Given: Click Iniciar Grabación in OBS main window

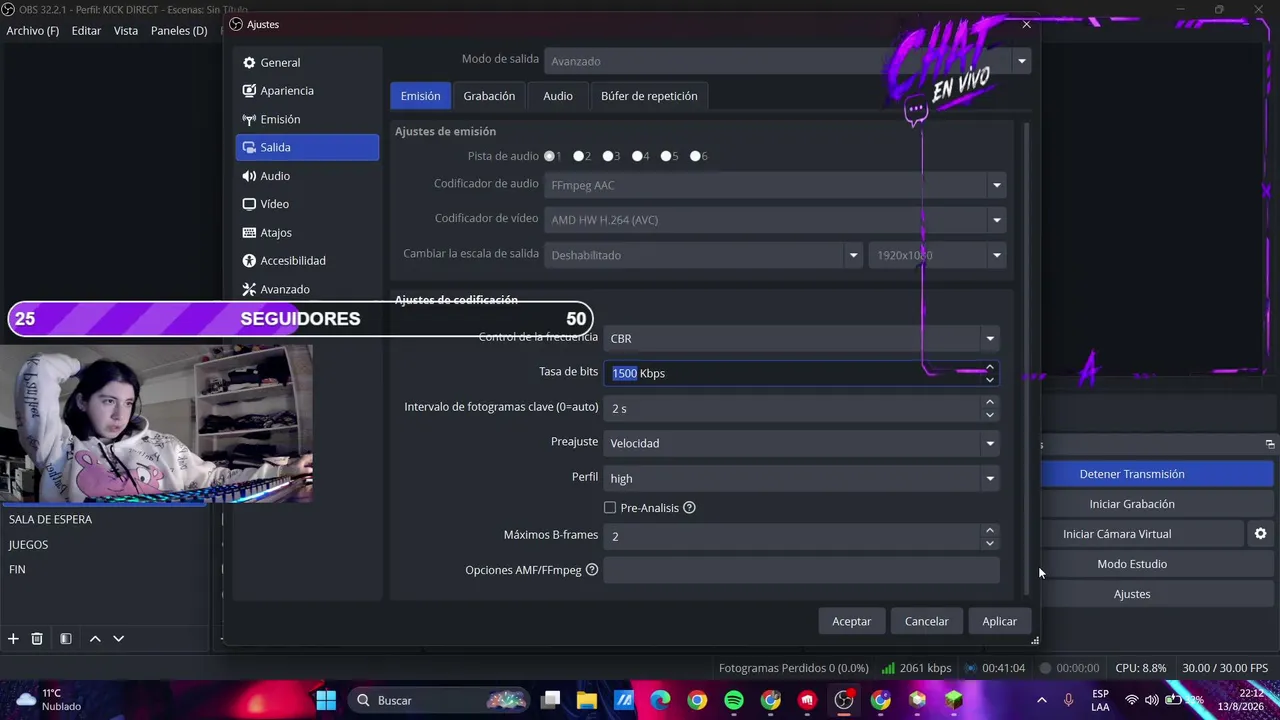Looking at the screenshot, I should click(1132, 504).
